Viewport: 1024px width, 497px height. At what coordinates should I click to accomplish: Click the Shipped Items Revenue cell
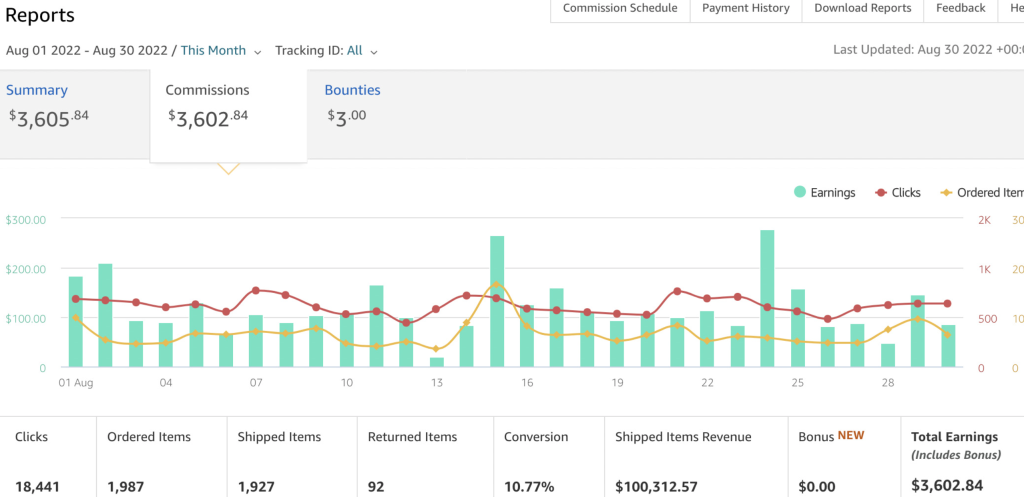(693, 458)
